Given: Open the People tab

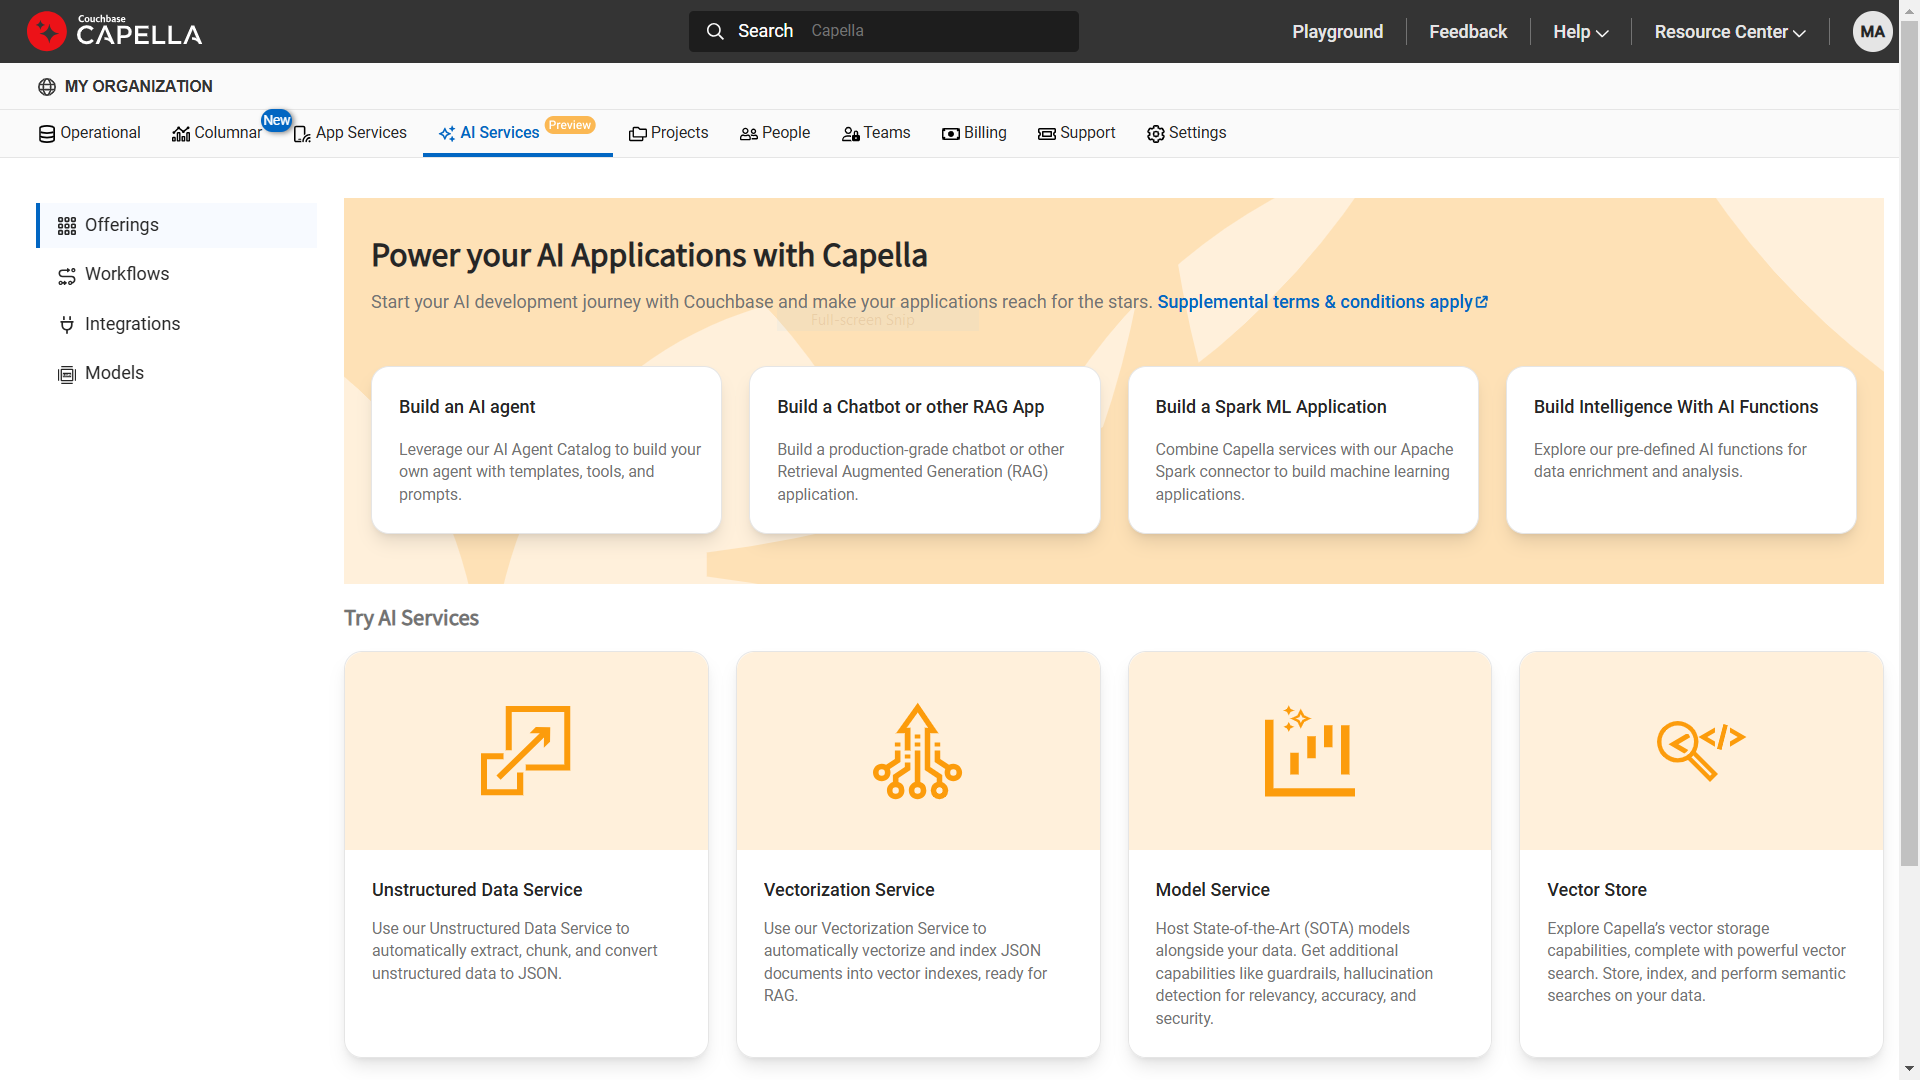Looking at the screenshot, I should 775,133.
